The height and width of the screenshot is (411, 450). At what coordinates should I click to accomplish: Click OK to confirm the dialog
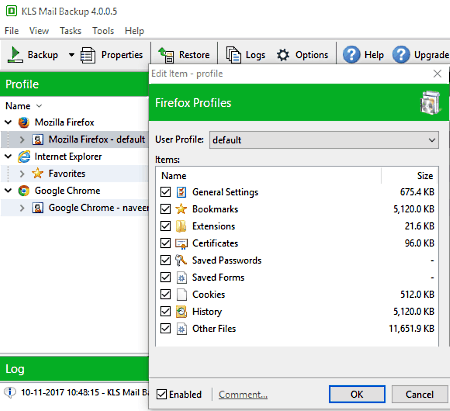357,394
